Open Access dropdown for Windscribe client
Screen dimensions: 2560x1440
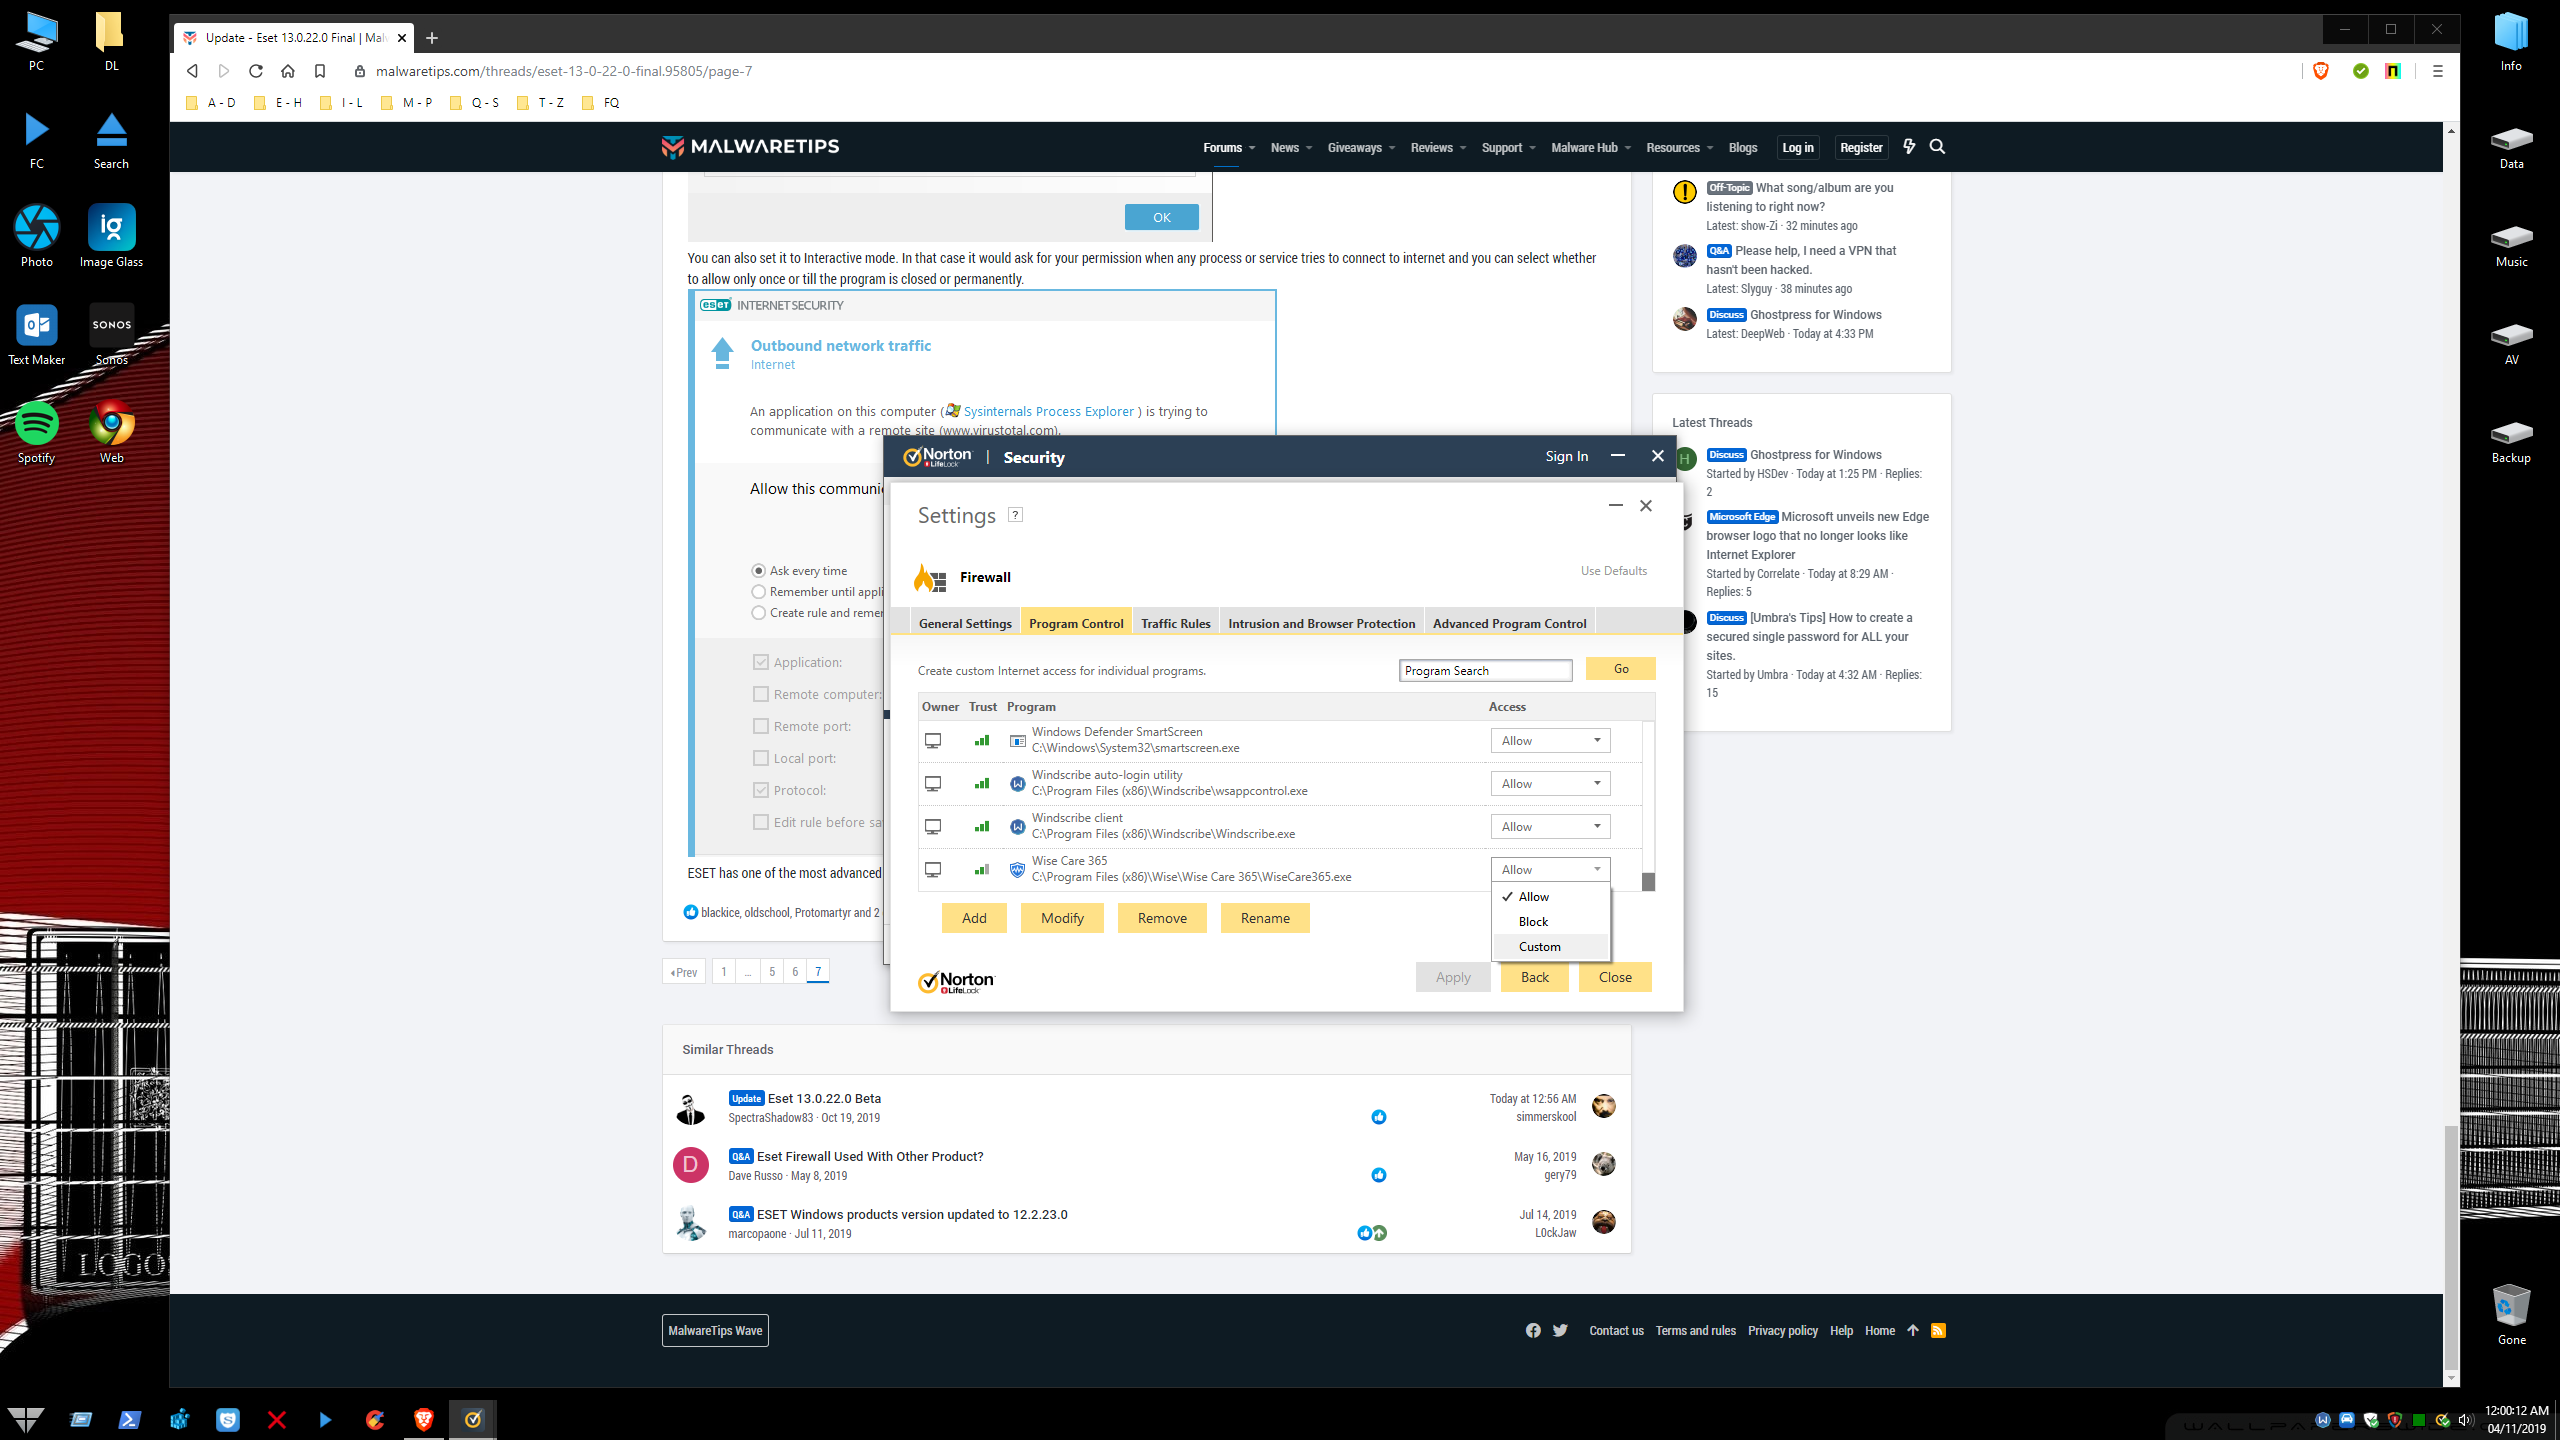click(1550, 827)
